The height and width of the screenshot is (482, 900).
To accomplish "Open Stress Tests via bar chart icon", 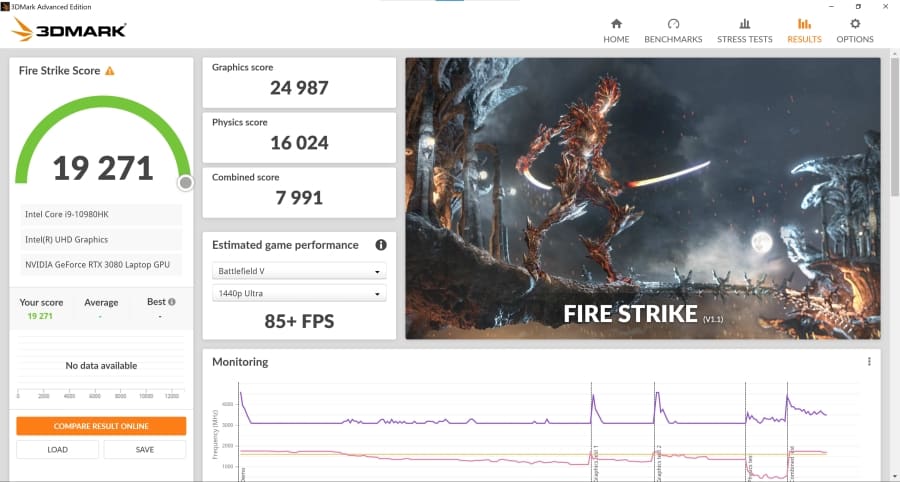I will point(744,24).
